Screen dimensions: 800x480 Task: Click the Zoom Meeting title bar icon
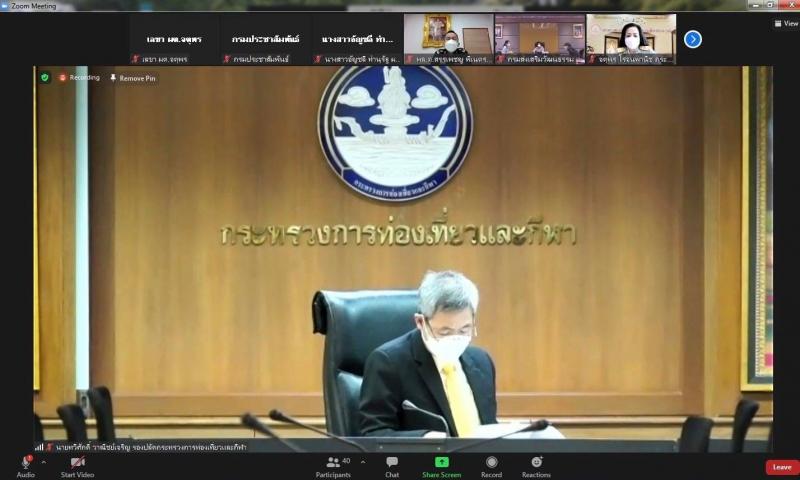5,6
